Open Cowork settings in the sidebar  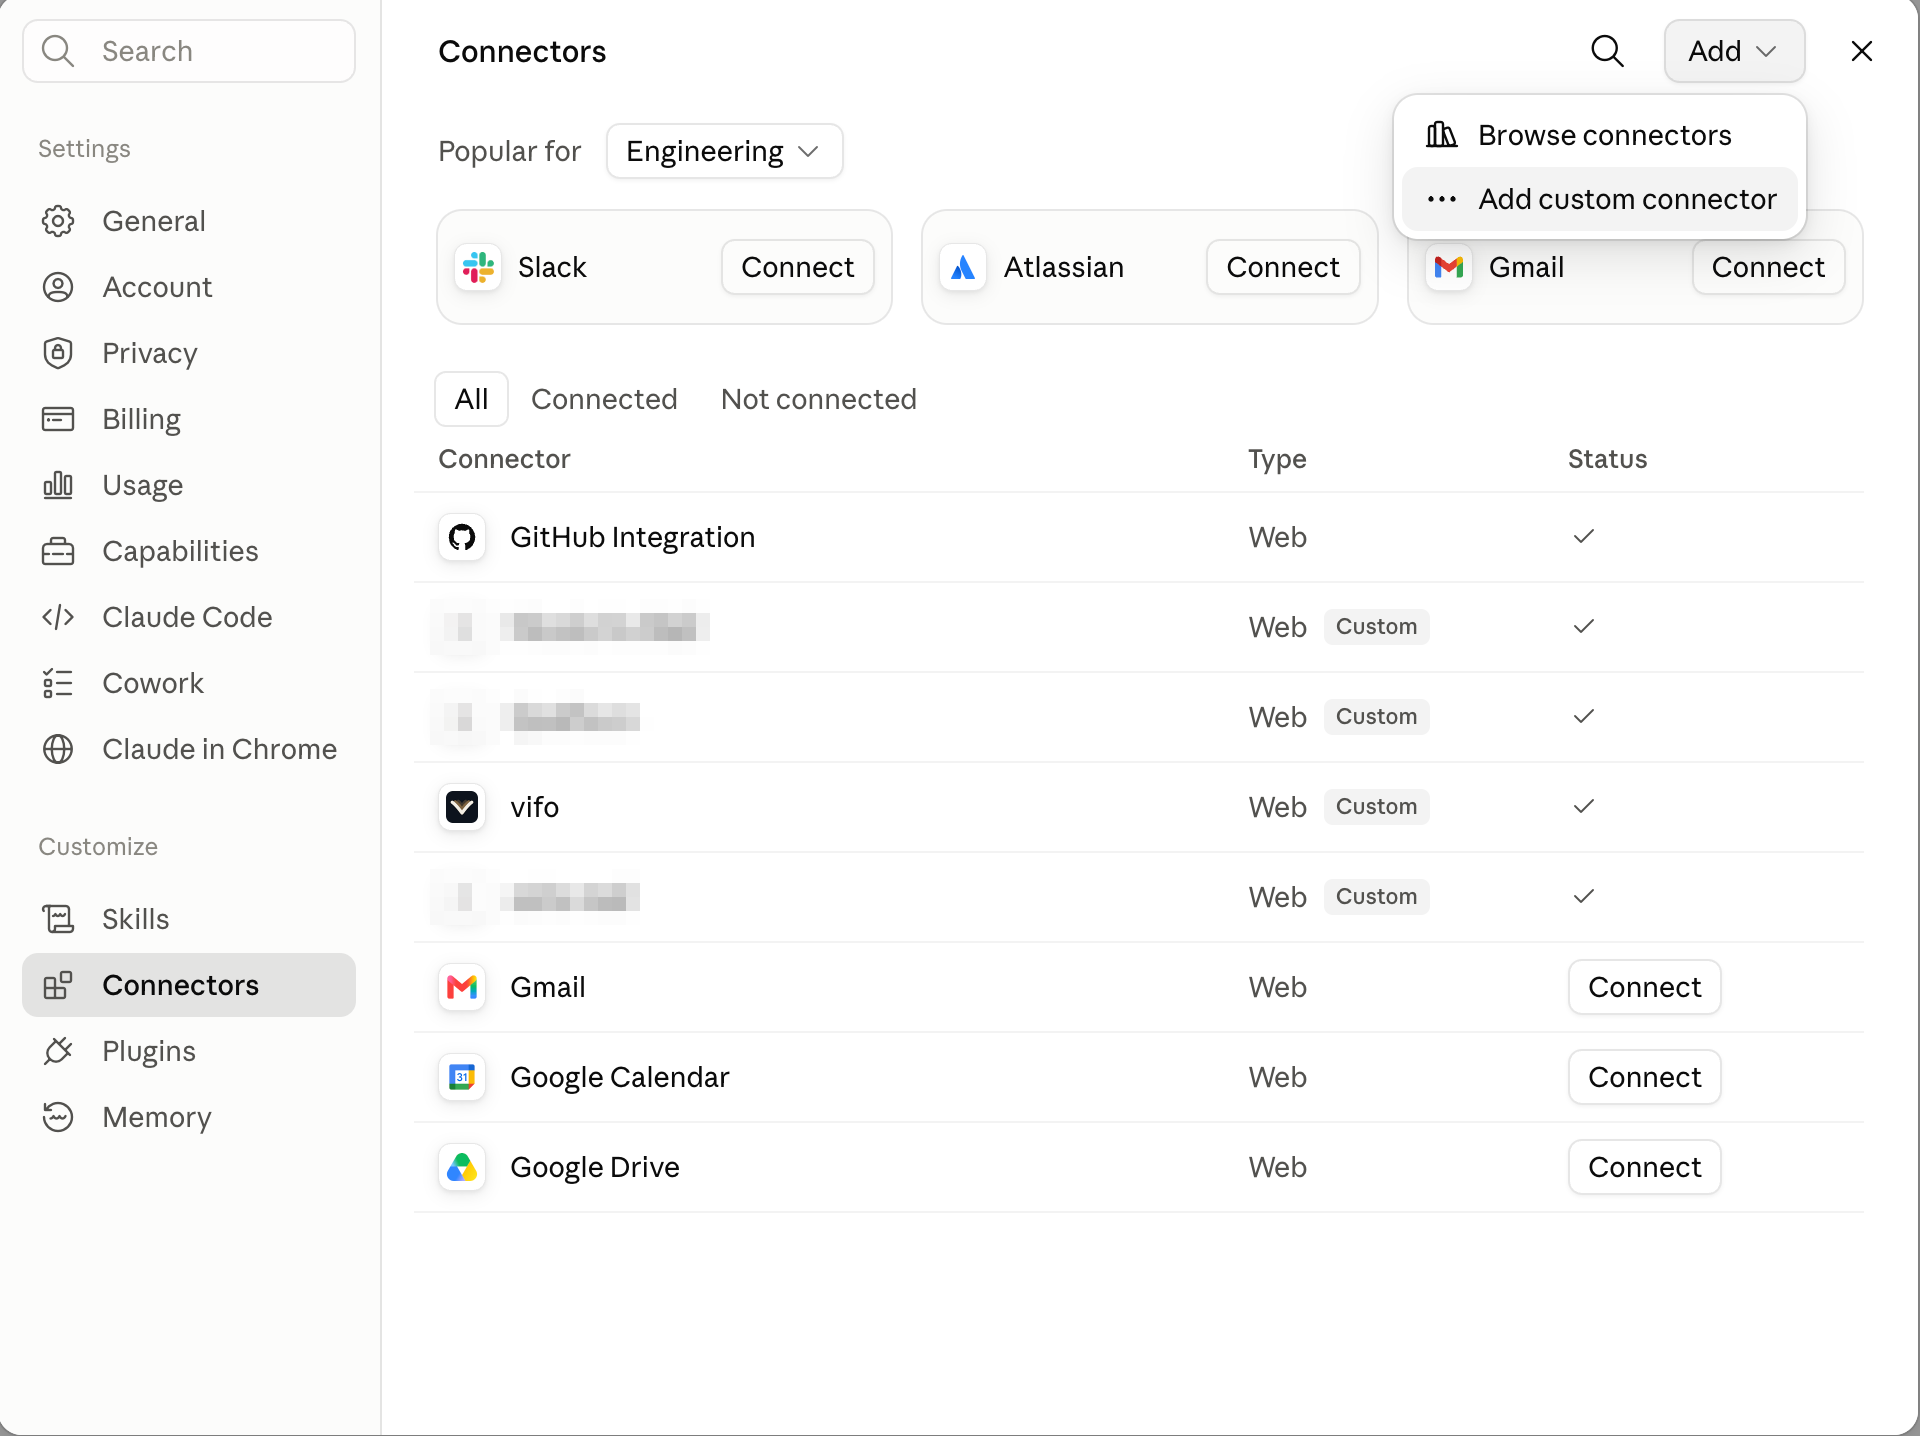189,683
